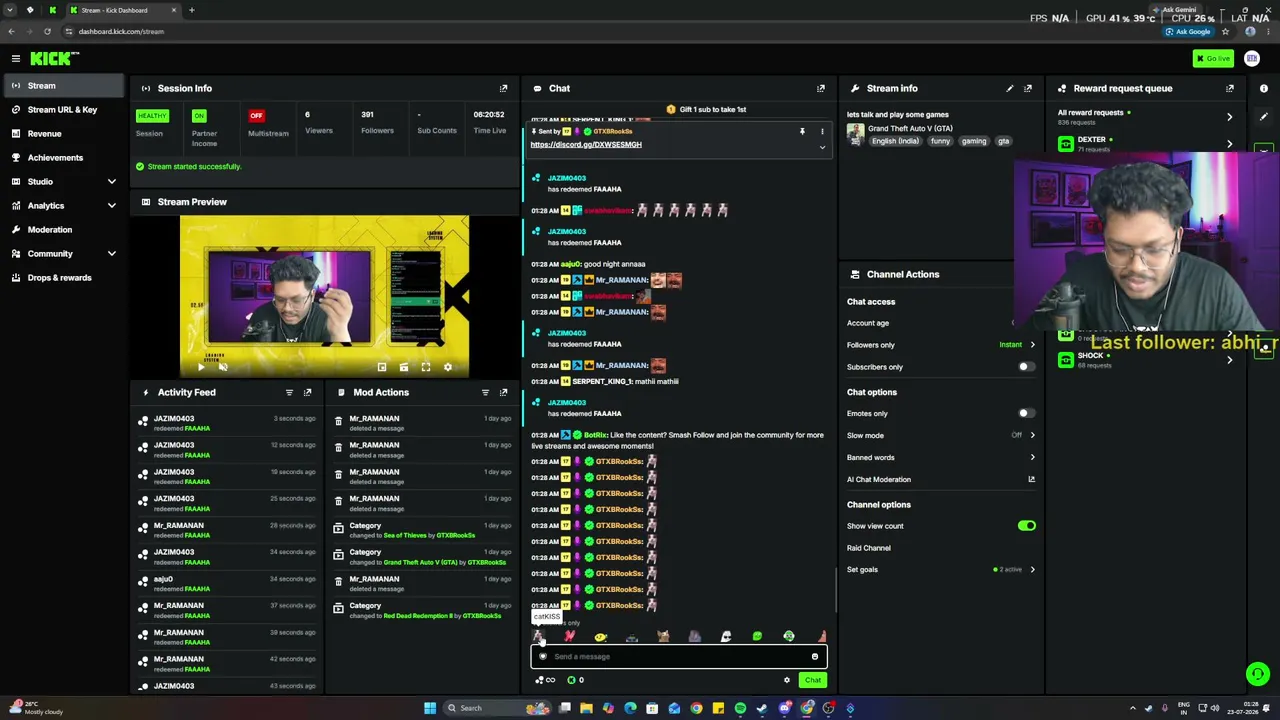Open Stream URL & Key page
Viewport: 1280px width, 720px height.
(62, 109)
